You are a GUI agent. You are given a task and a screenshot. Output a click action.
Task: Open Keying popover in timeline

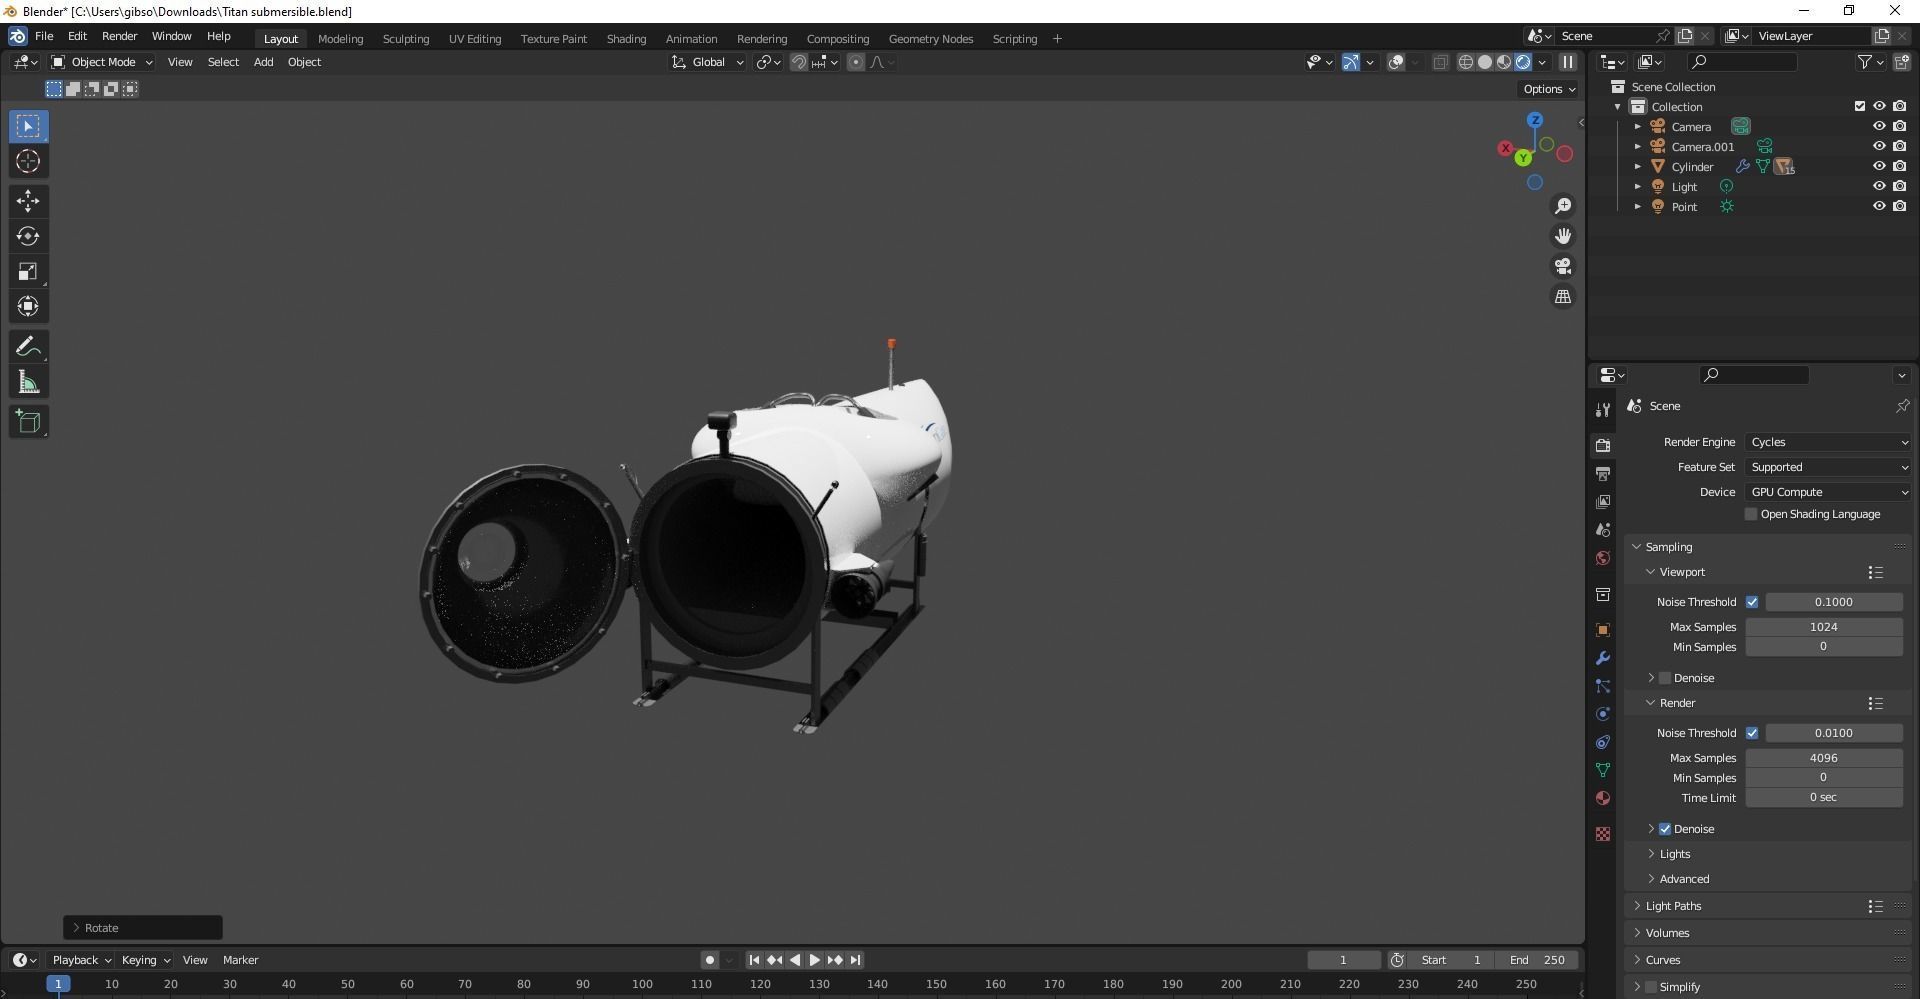(x=145, y=960)
